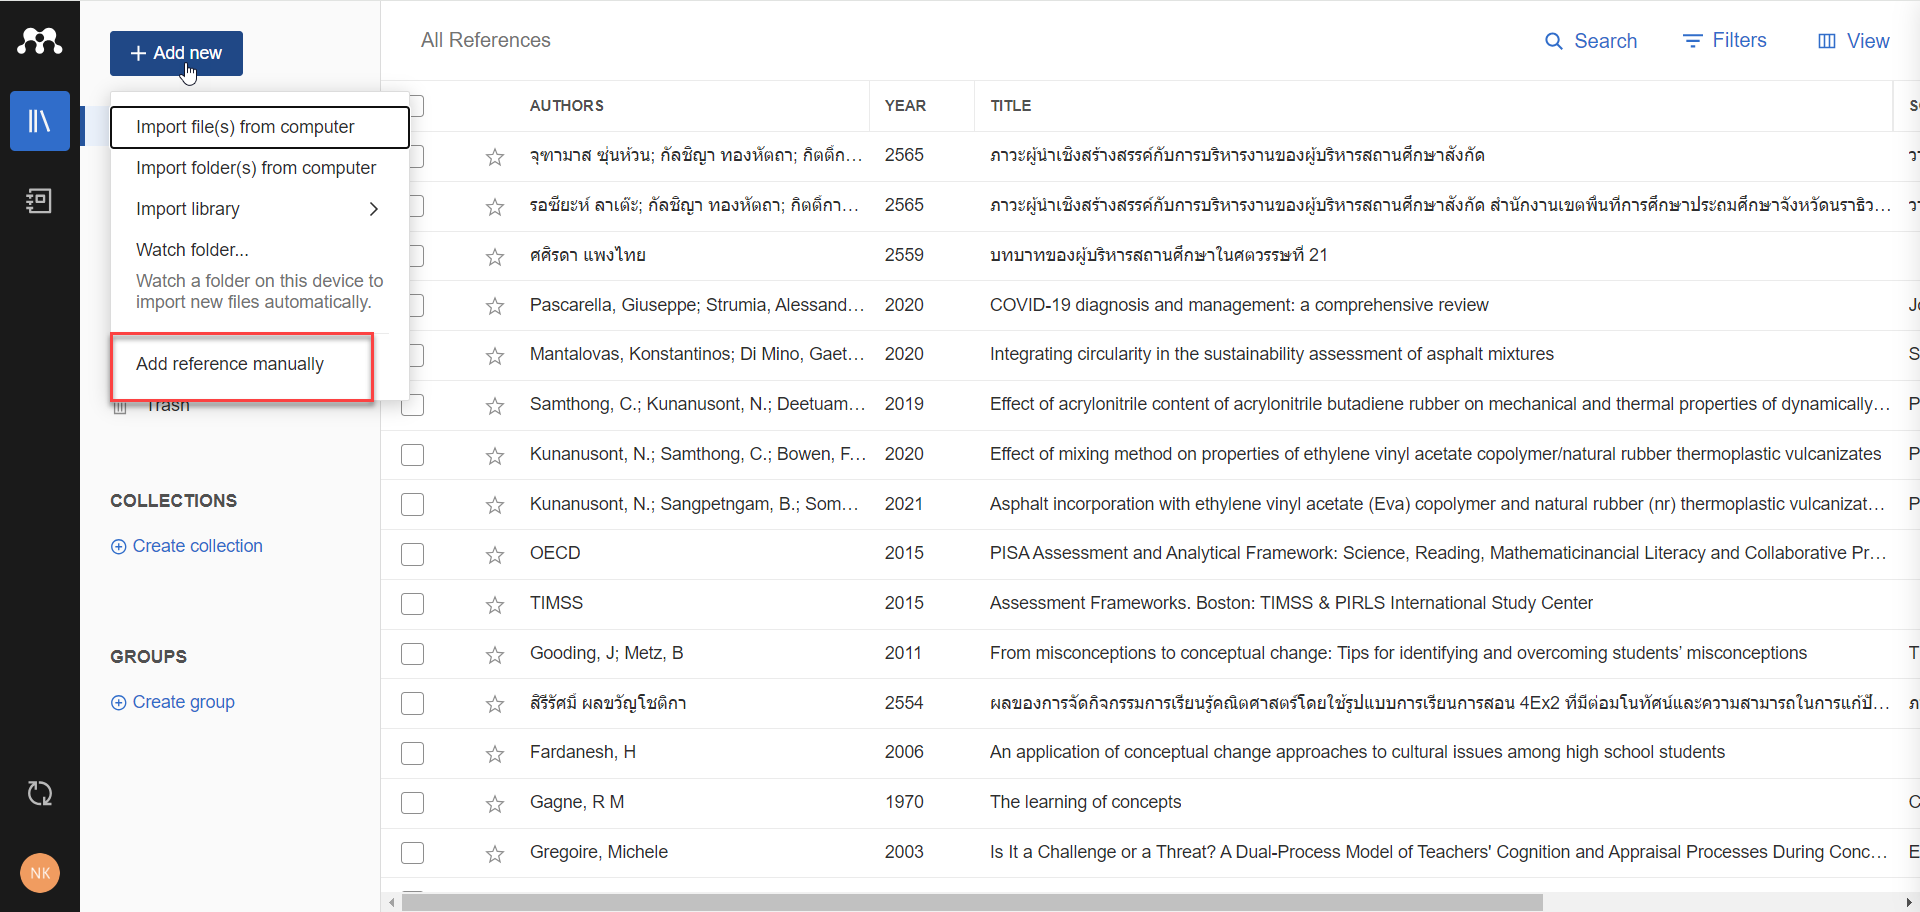Image resolution: width=1920 pixels, height=912 pixels.
Task: Expand the Import library submenu arrow
Action: tap(374, 209)
